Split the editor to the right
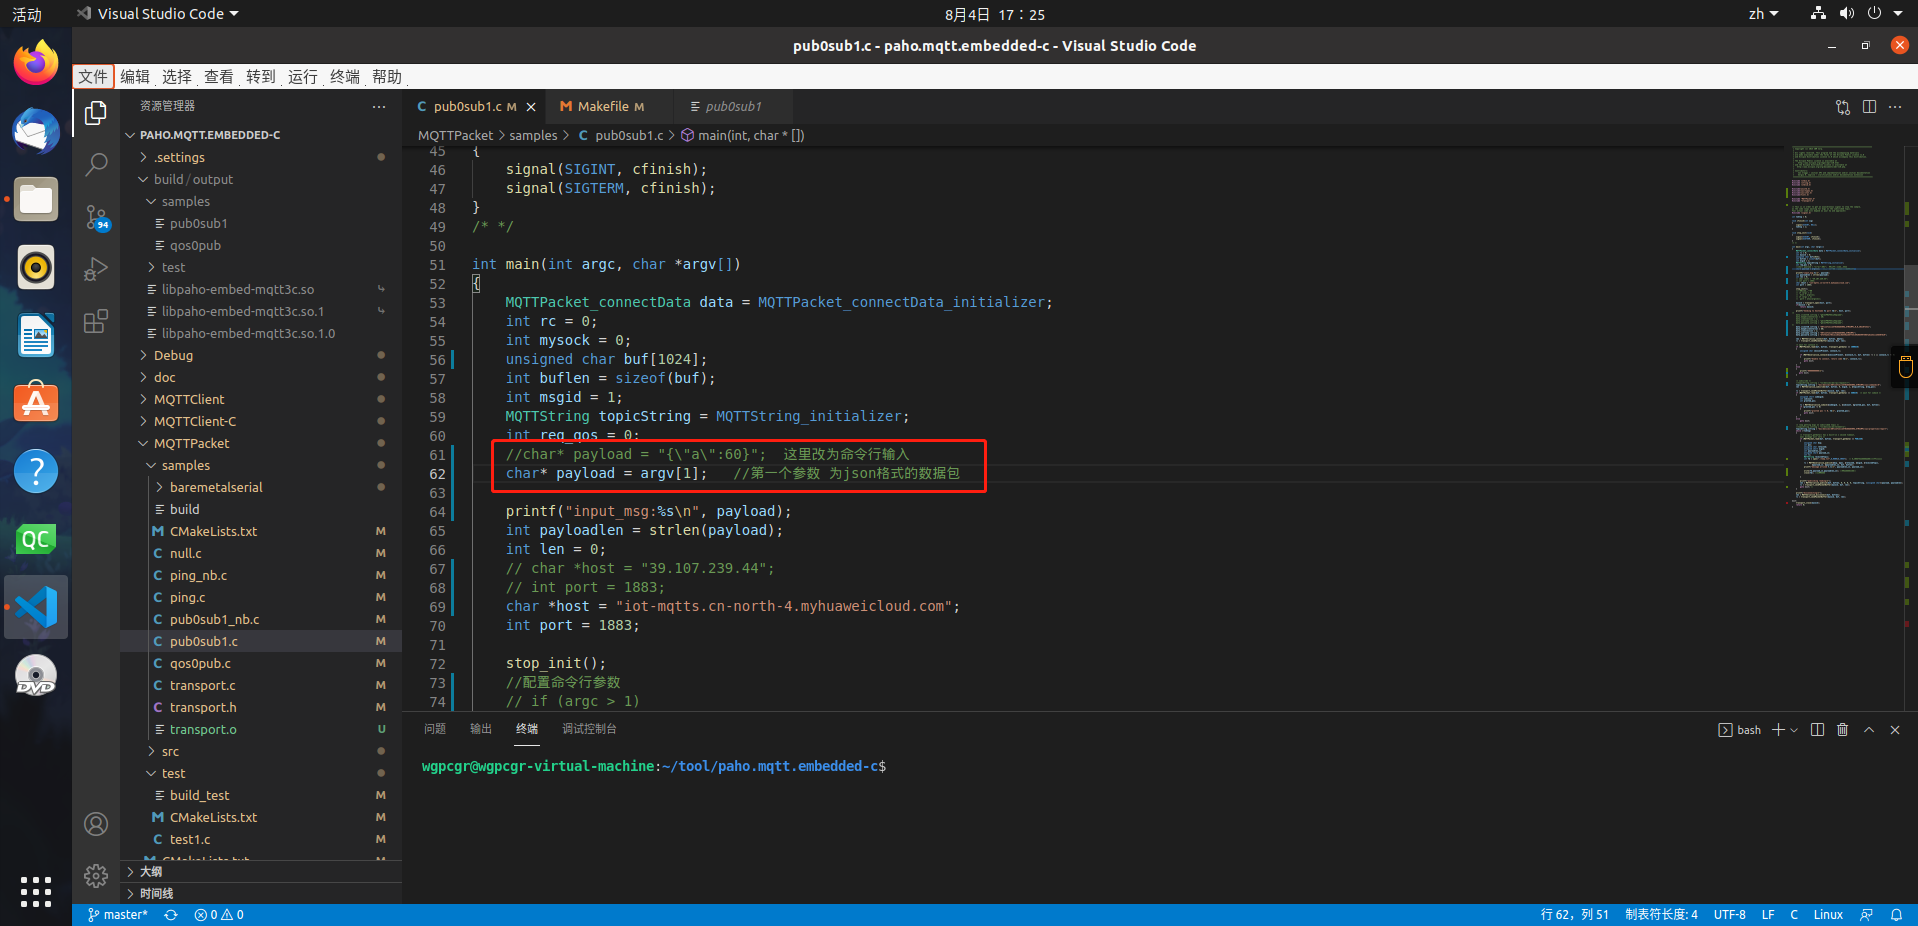The height and width of the screenshot is (926, 1918). (1869, 107)
